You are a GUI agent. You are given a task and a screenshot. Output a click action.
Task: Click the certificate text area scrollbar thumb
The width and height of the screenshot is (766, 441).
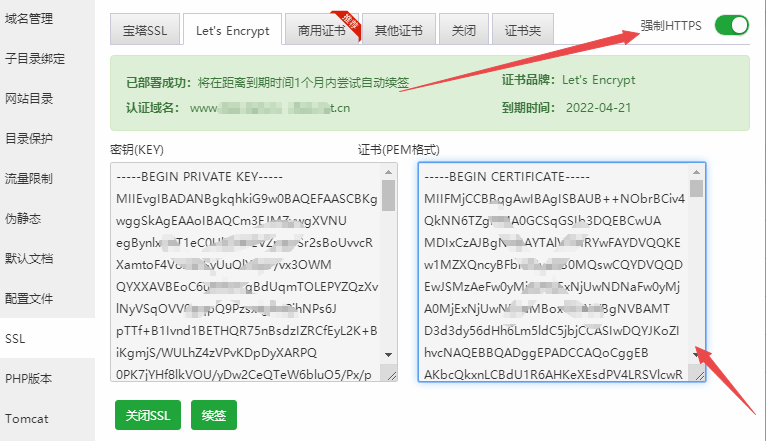[697, 189]
